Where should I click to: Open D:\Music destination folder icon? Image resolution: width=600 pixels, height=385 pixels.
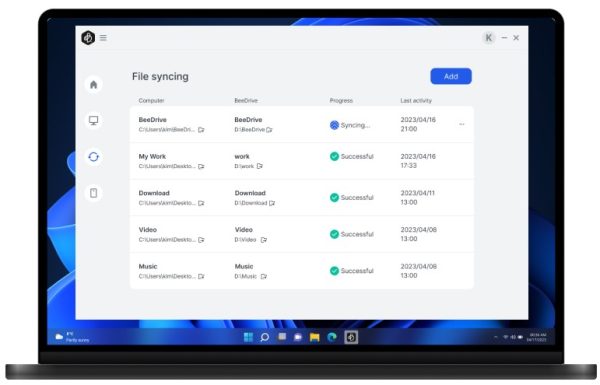point(264,276)
